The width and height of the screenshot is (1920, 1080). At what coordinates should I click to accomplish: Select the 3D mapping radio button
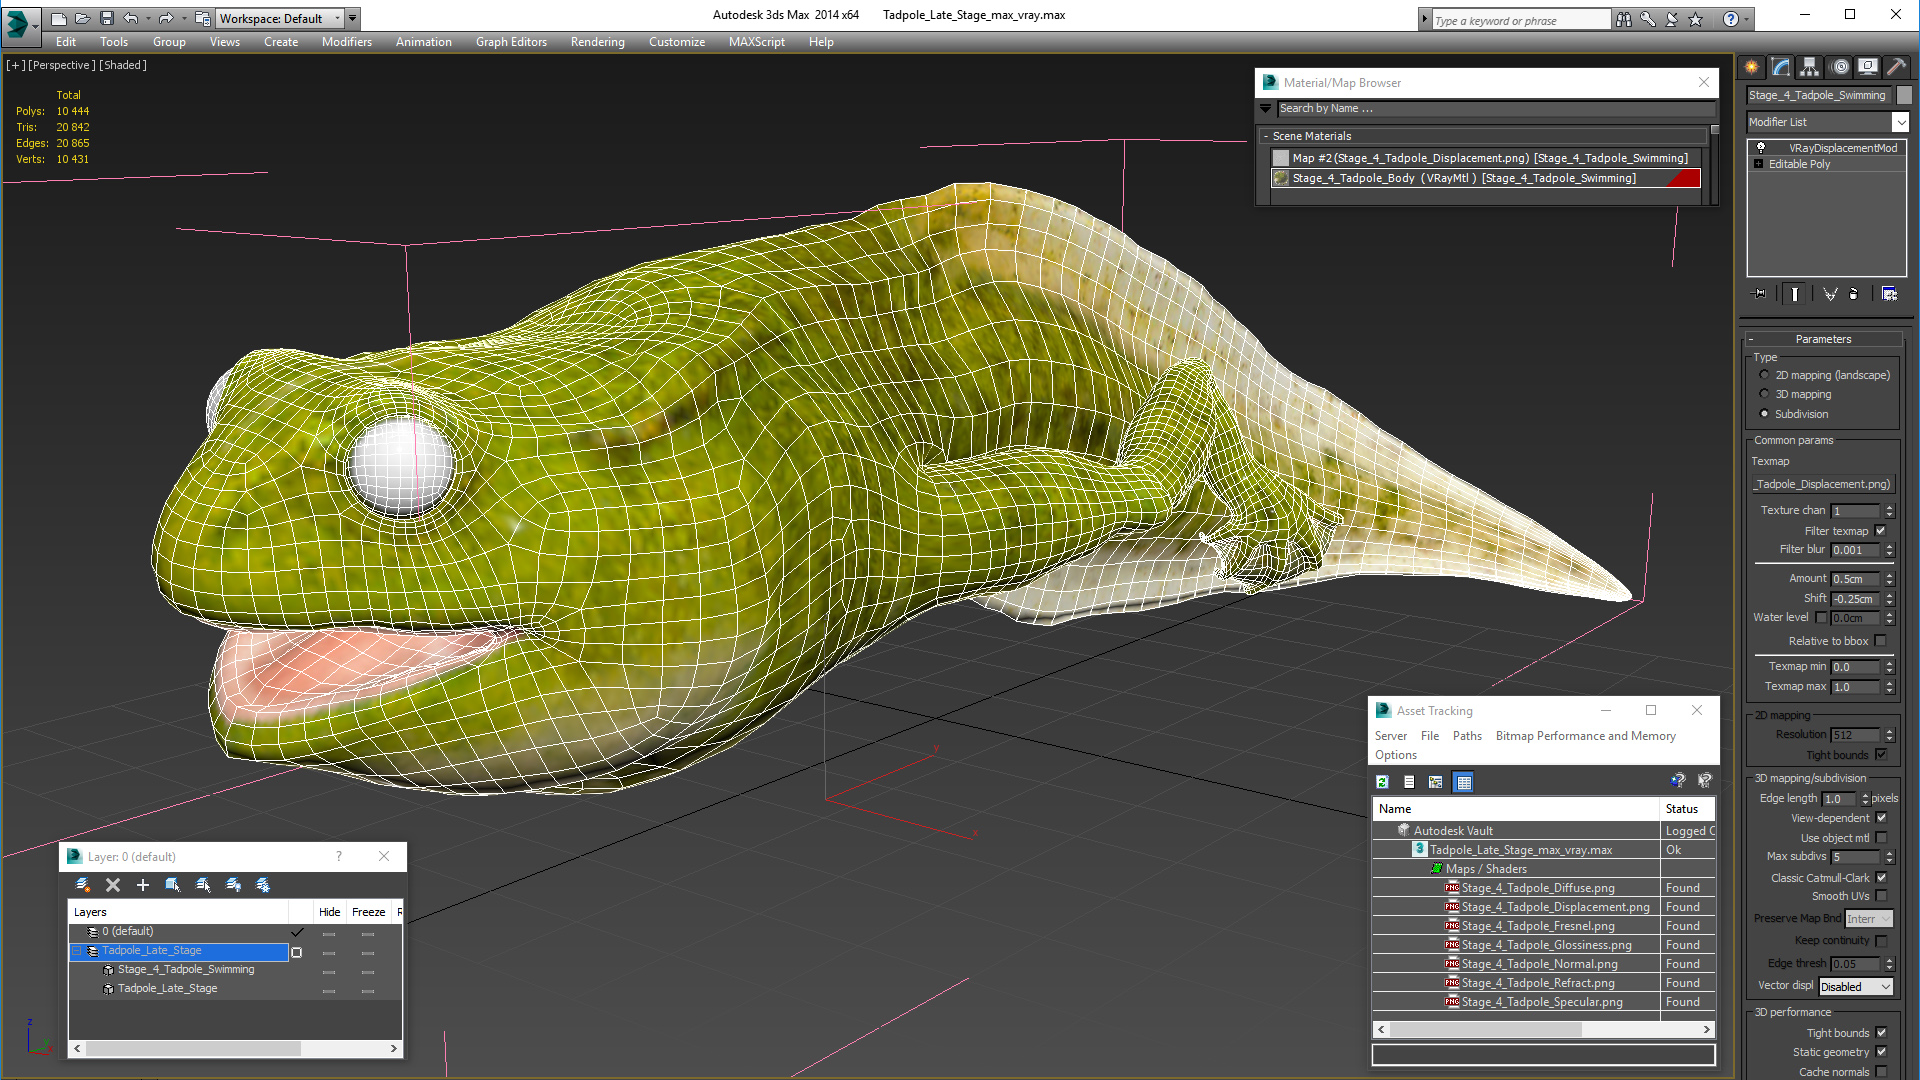tap(1764, 394)
